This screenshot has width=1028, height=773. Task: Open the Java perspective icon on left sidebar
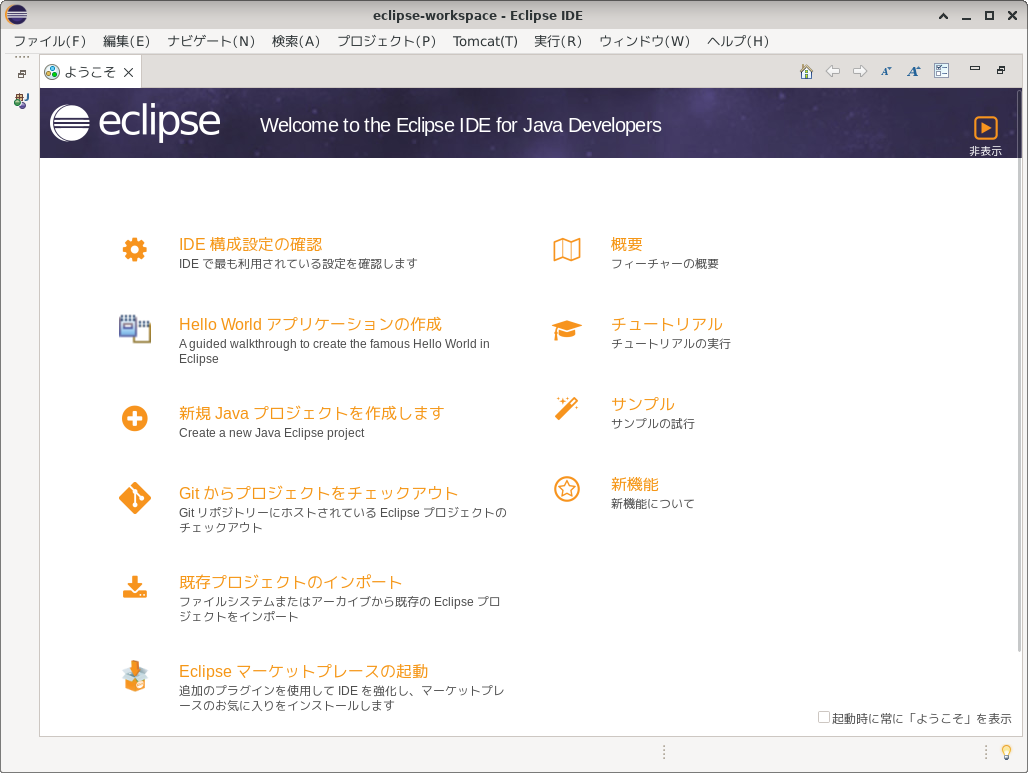(x=22, y=100)
